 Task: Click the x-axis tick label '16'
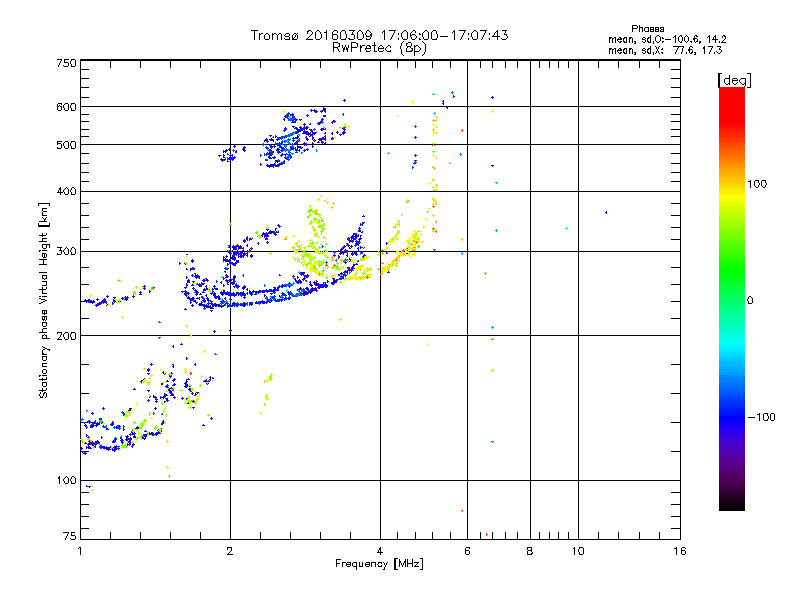point(680,551)
